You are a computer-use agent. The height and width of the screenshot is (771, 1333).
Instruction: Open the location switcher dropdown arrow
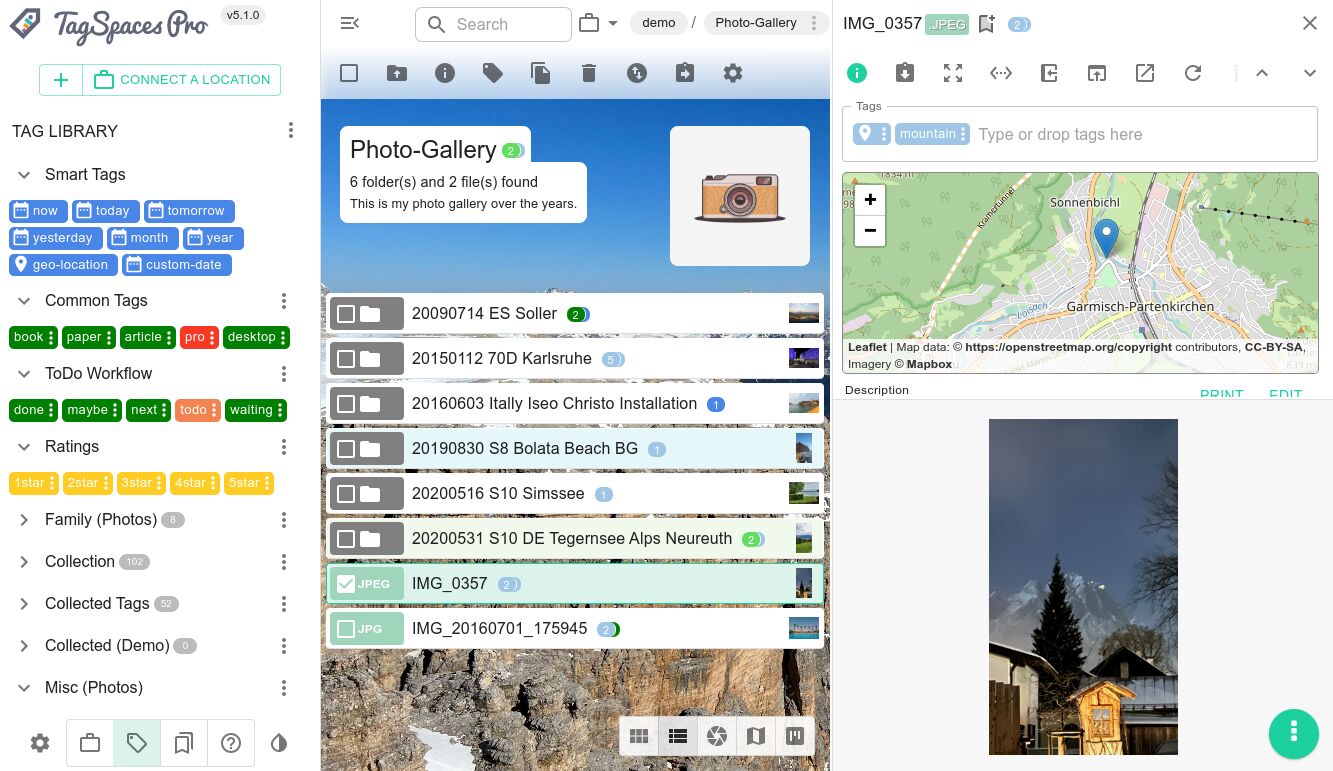pos(613,23)
